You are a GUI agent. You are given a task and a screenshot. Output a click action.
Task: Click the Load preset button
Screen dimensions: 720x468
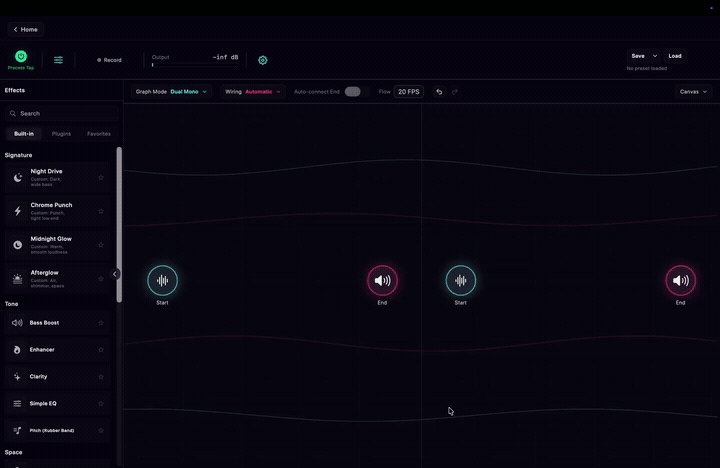[675, 56]
